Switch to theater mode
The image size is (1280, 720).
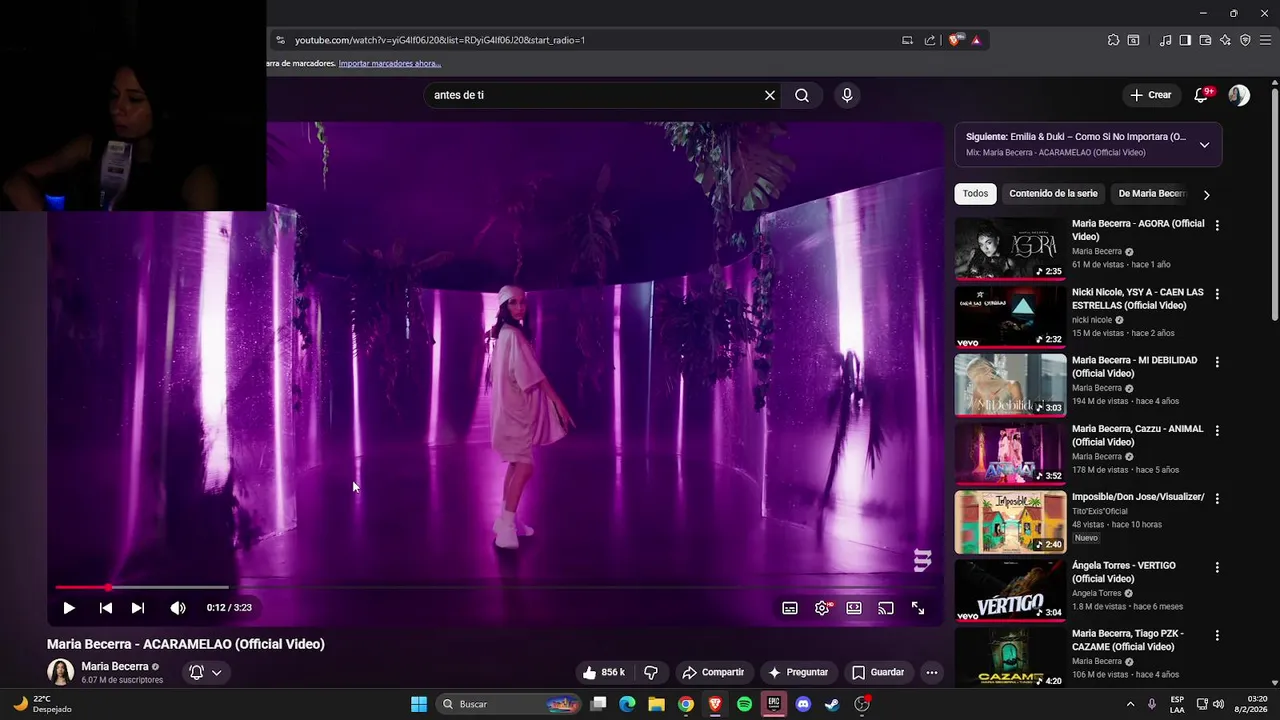854,608
